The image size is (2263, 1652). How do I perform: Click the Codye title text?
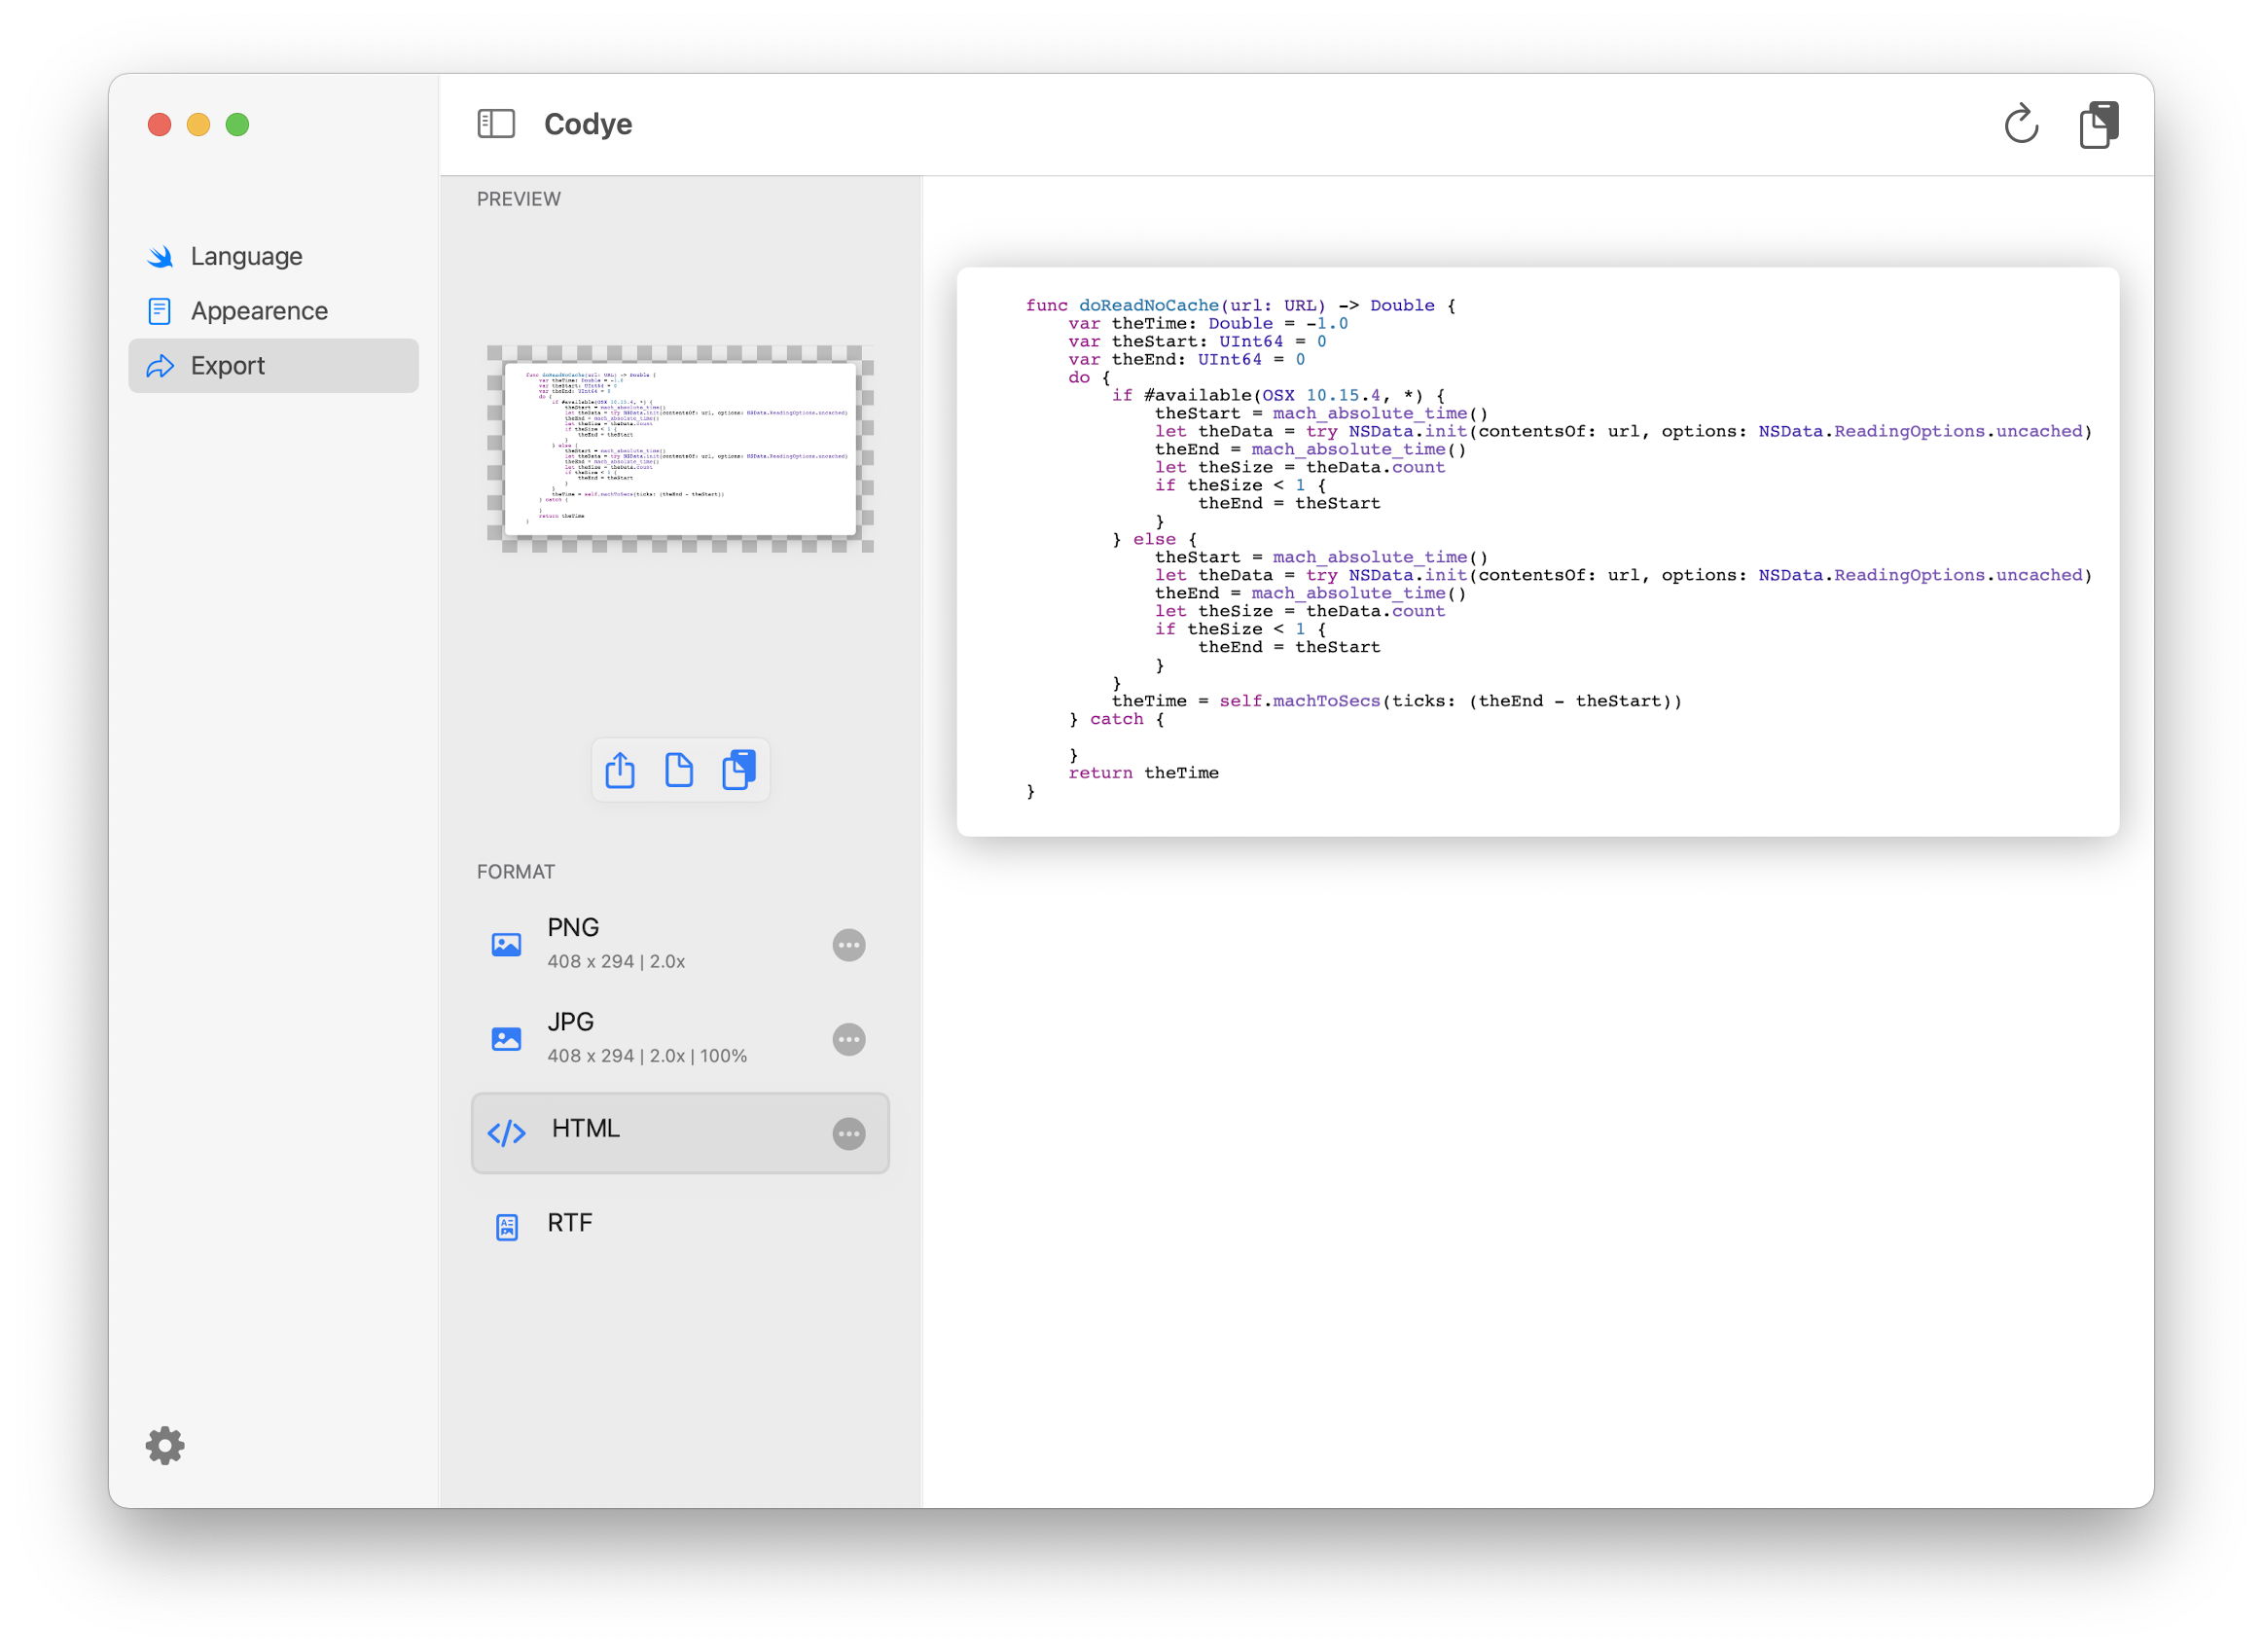588,124
